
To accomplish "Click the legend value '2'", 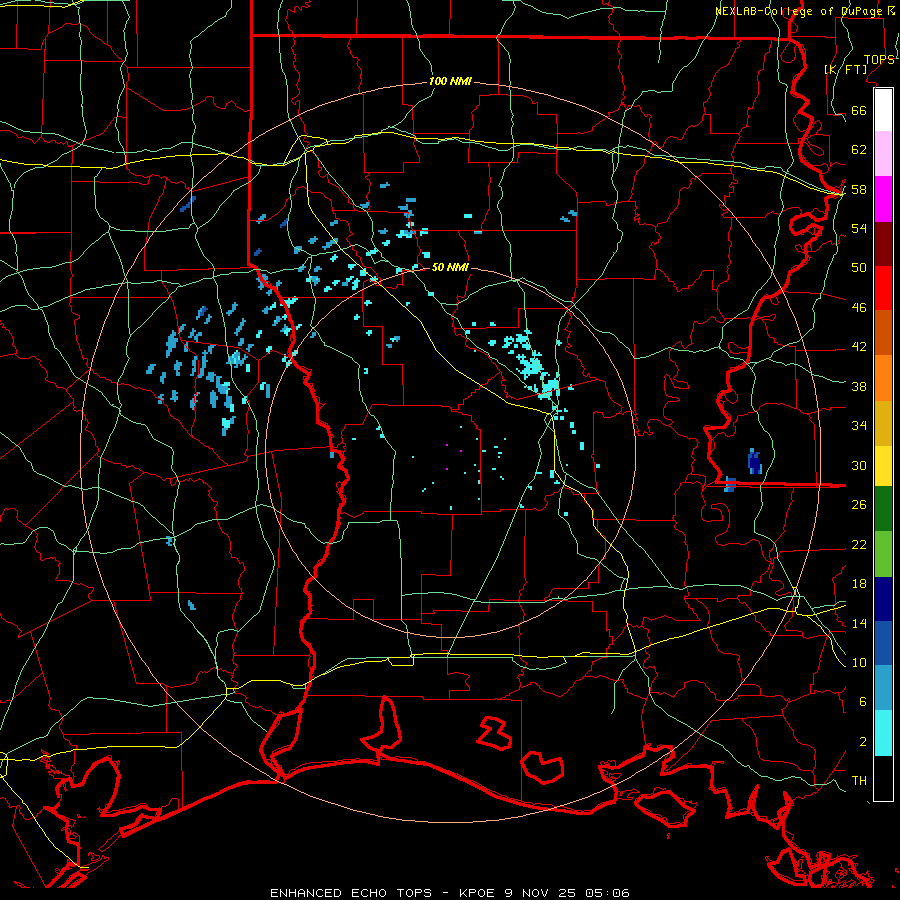I will coord(863,742).
